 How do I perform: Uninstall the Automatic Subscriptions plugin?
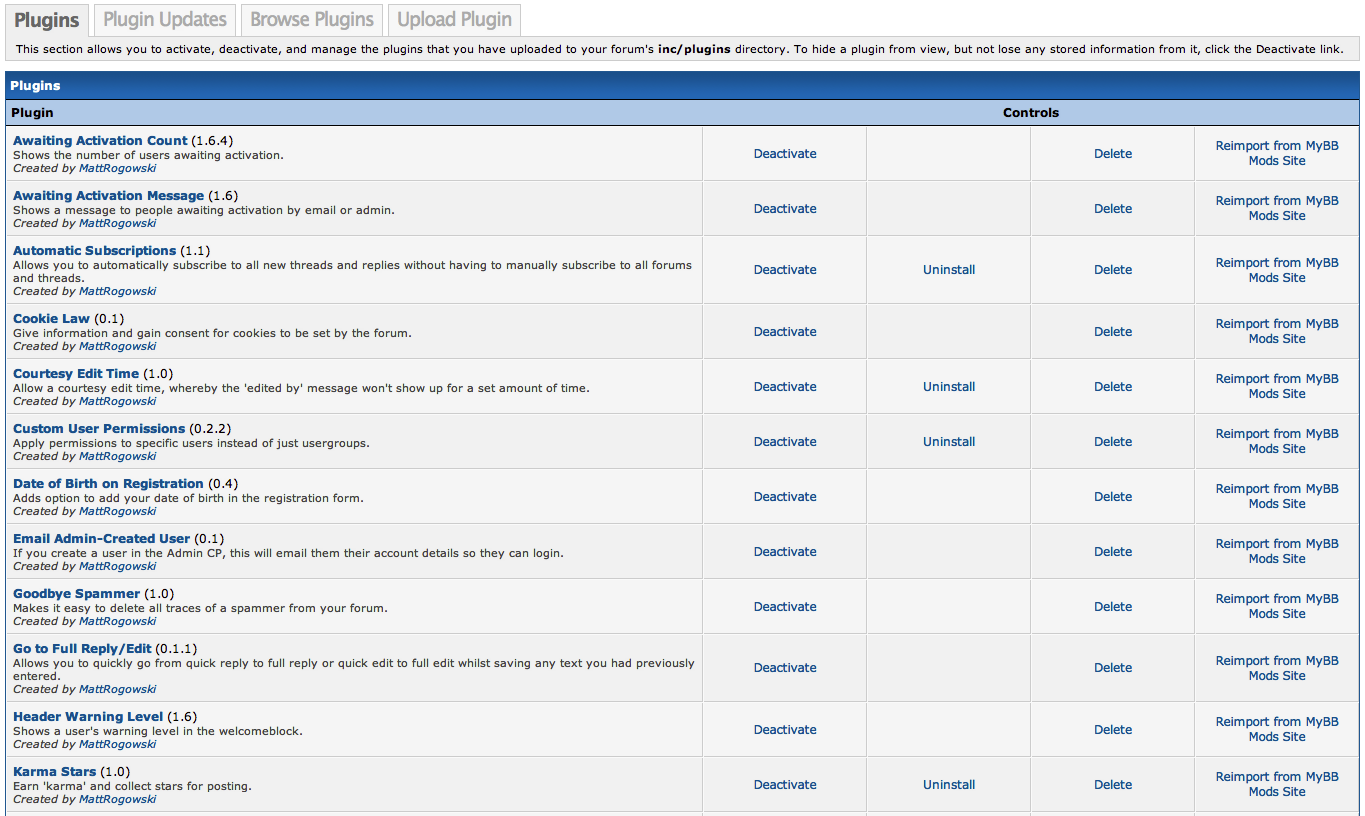point(948,270)
